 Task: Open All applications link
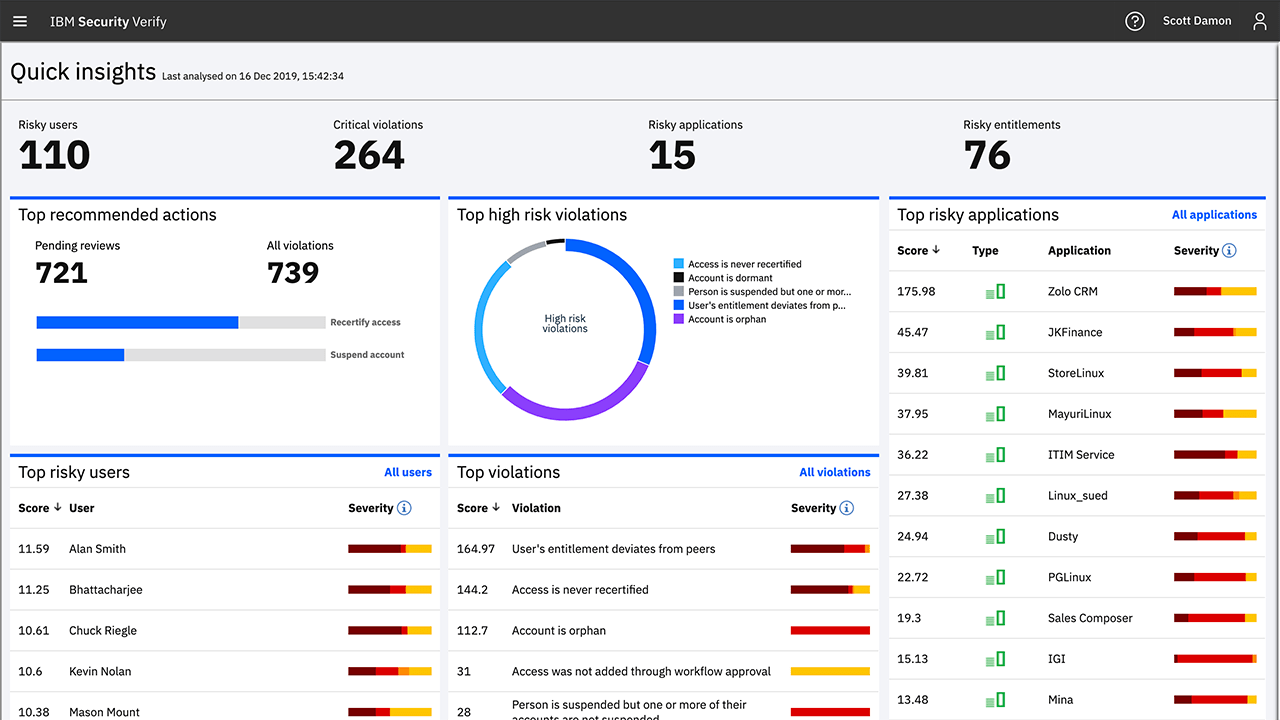1214,214
